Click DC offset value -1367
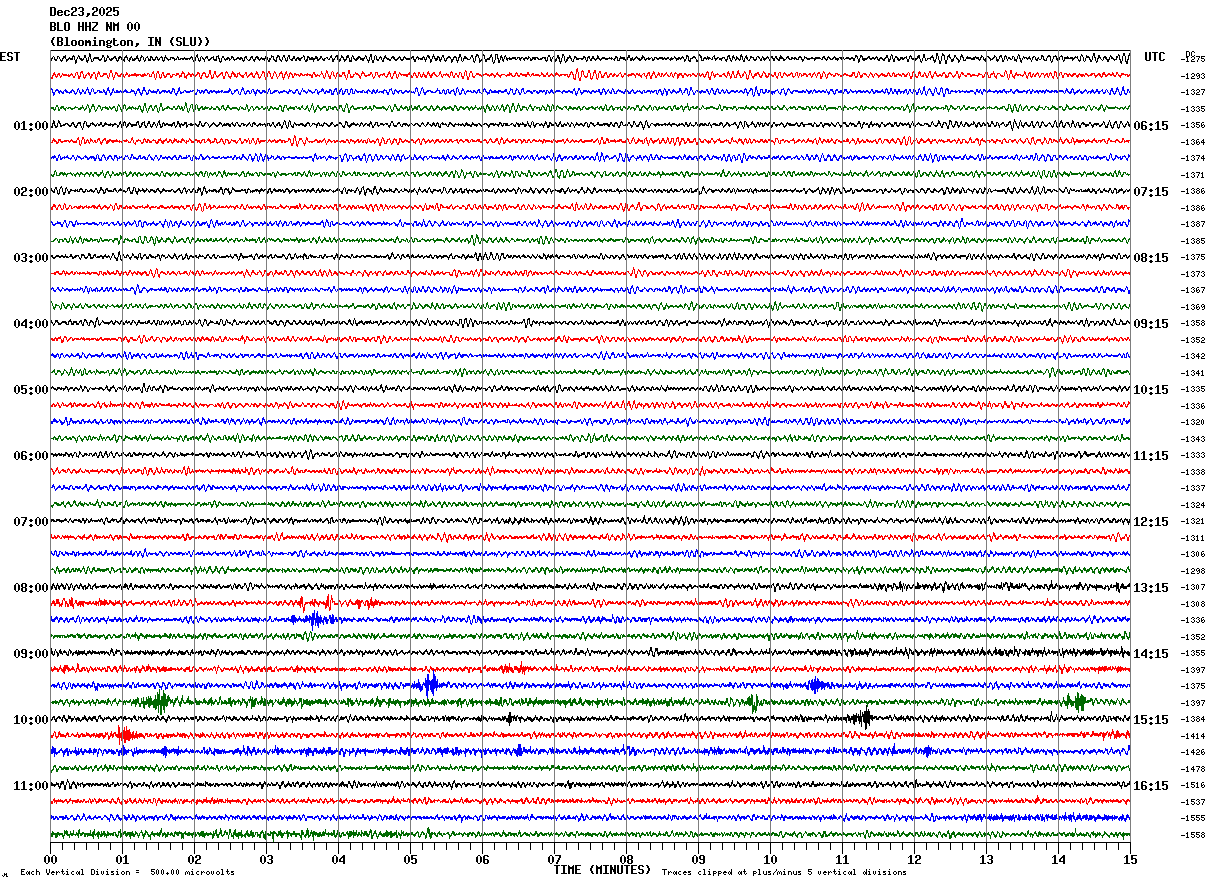 [1193, 290]
